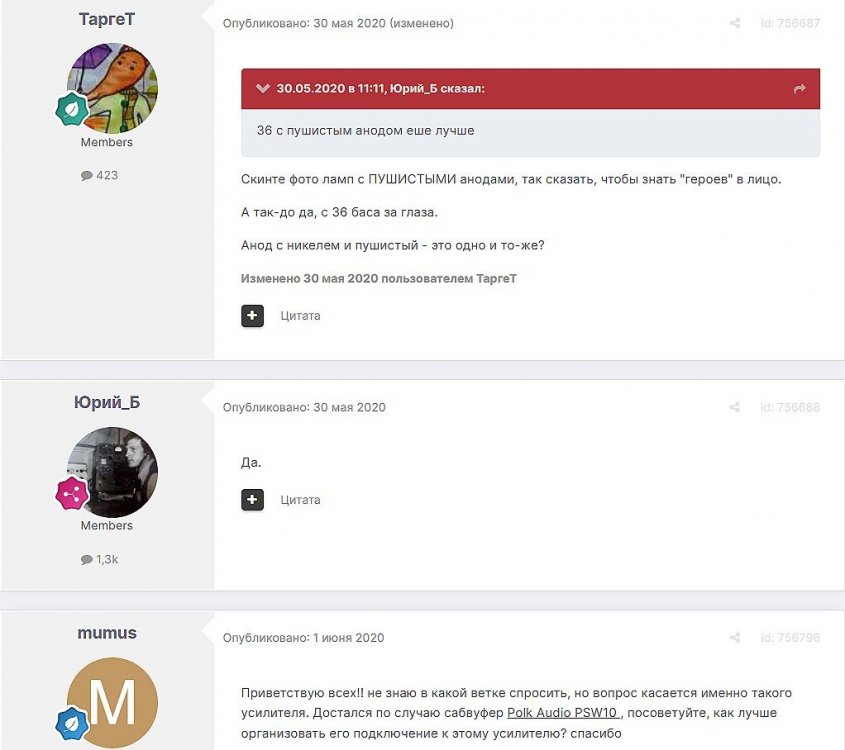The image size is (845, 750).
Task: Click the share icon on mumus's post
Action: pos(735,638)
